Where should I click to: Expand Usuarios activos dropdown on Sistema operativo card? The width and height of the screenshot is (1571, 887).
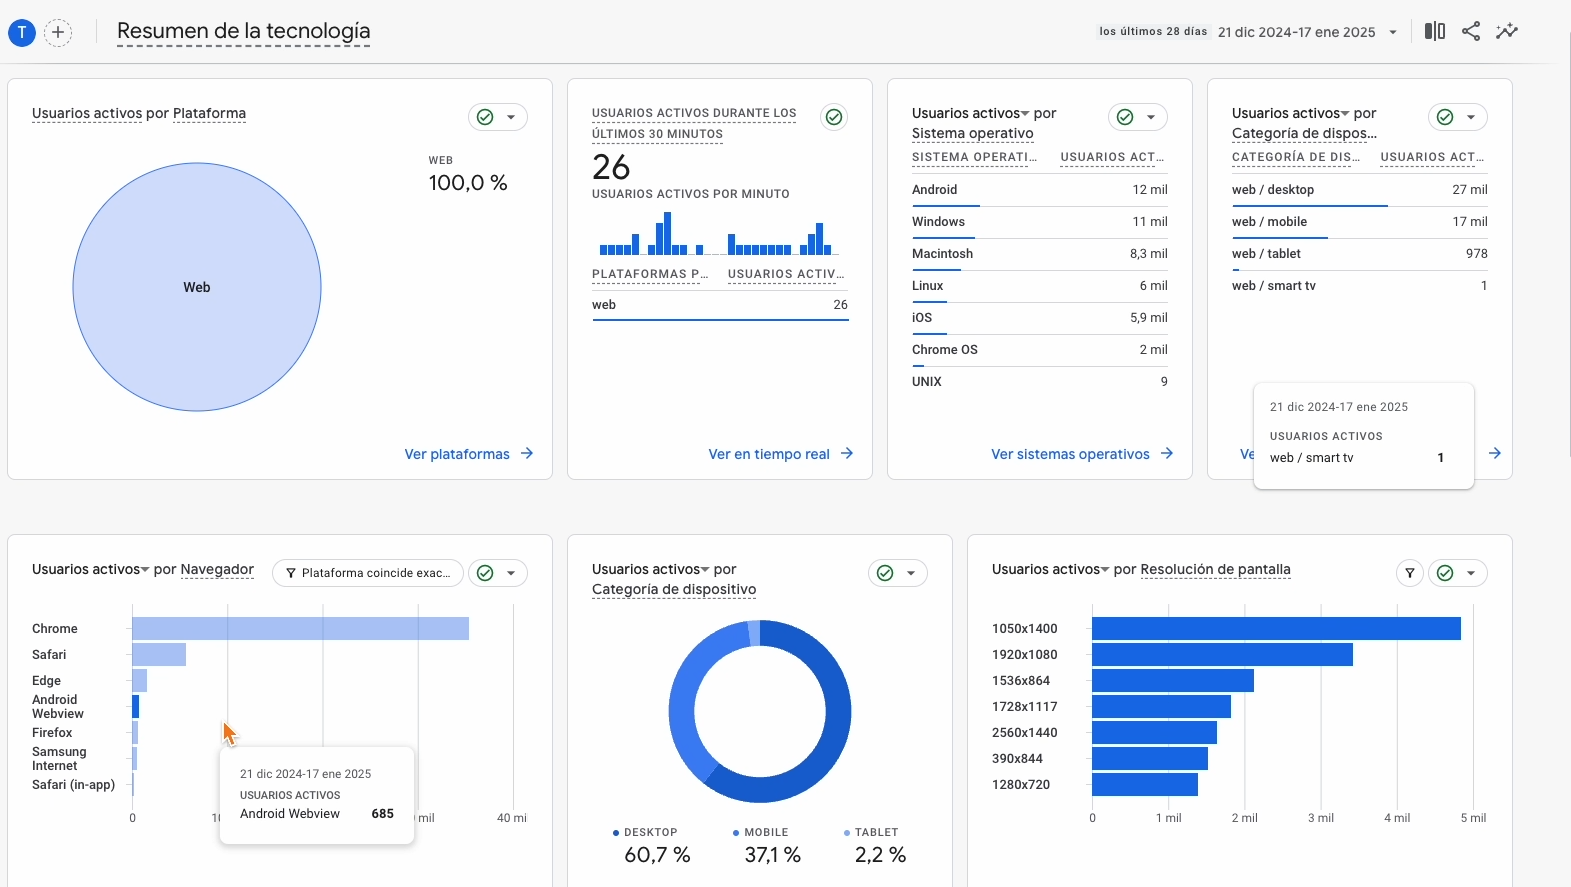1025,114
